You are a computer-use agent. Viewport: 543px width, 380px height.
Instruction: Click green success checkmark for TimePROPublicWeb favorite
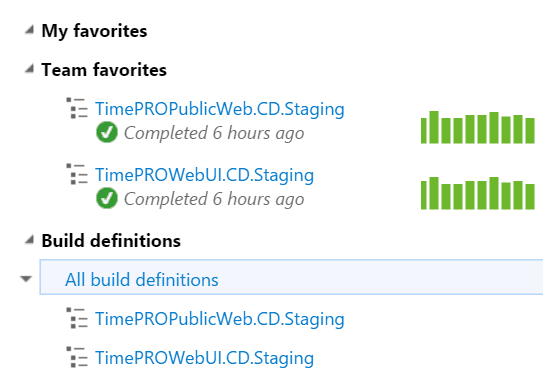(x=107, y=132)
